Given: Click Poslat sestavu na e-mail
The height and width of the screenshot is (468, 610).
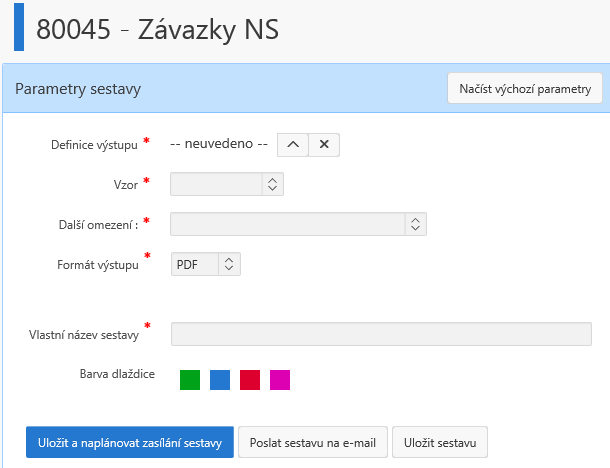Looking at the screenshot, I should tap(312, 442).
